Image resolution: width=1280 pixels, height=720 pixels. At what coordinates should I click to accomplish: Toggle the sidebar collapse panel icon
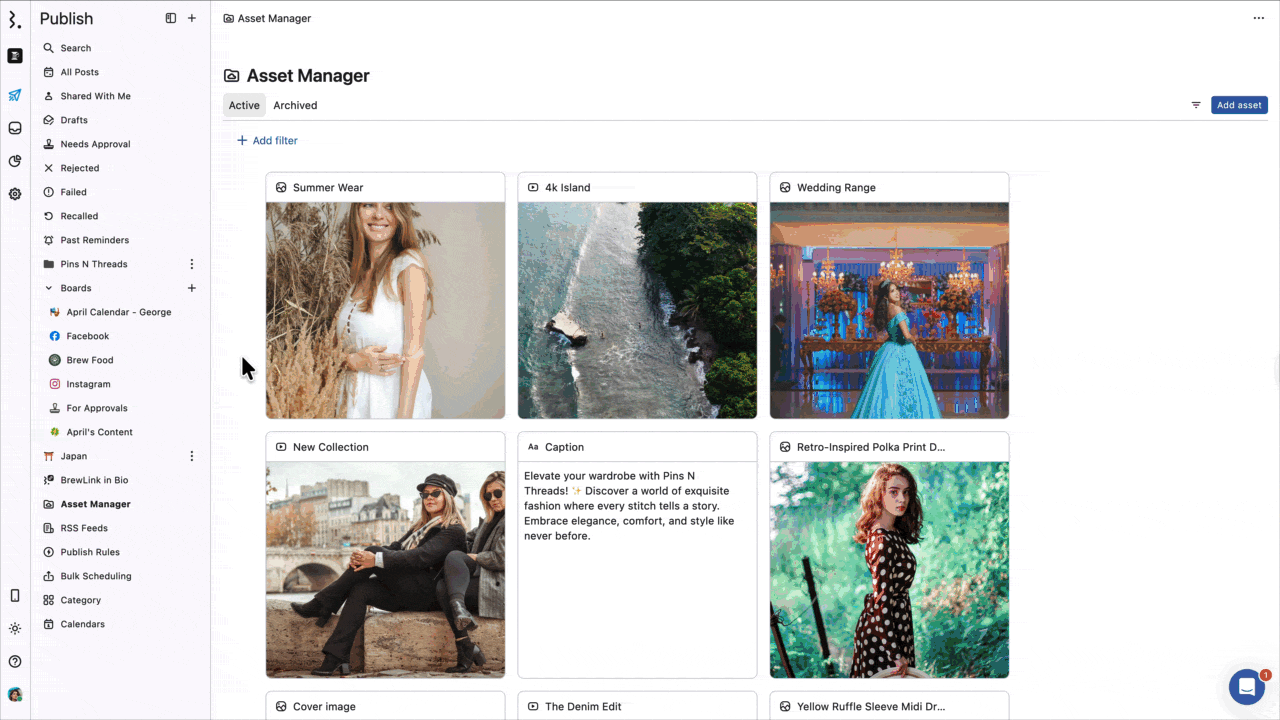coord(171,18)
